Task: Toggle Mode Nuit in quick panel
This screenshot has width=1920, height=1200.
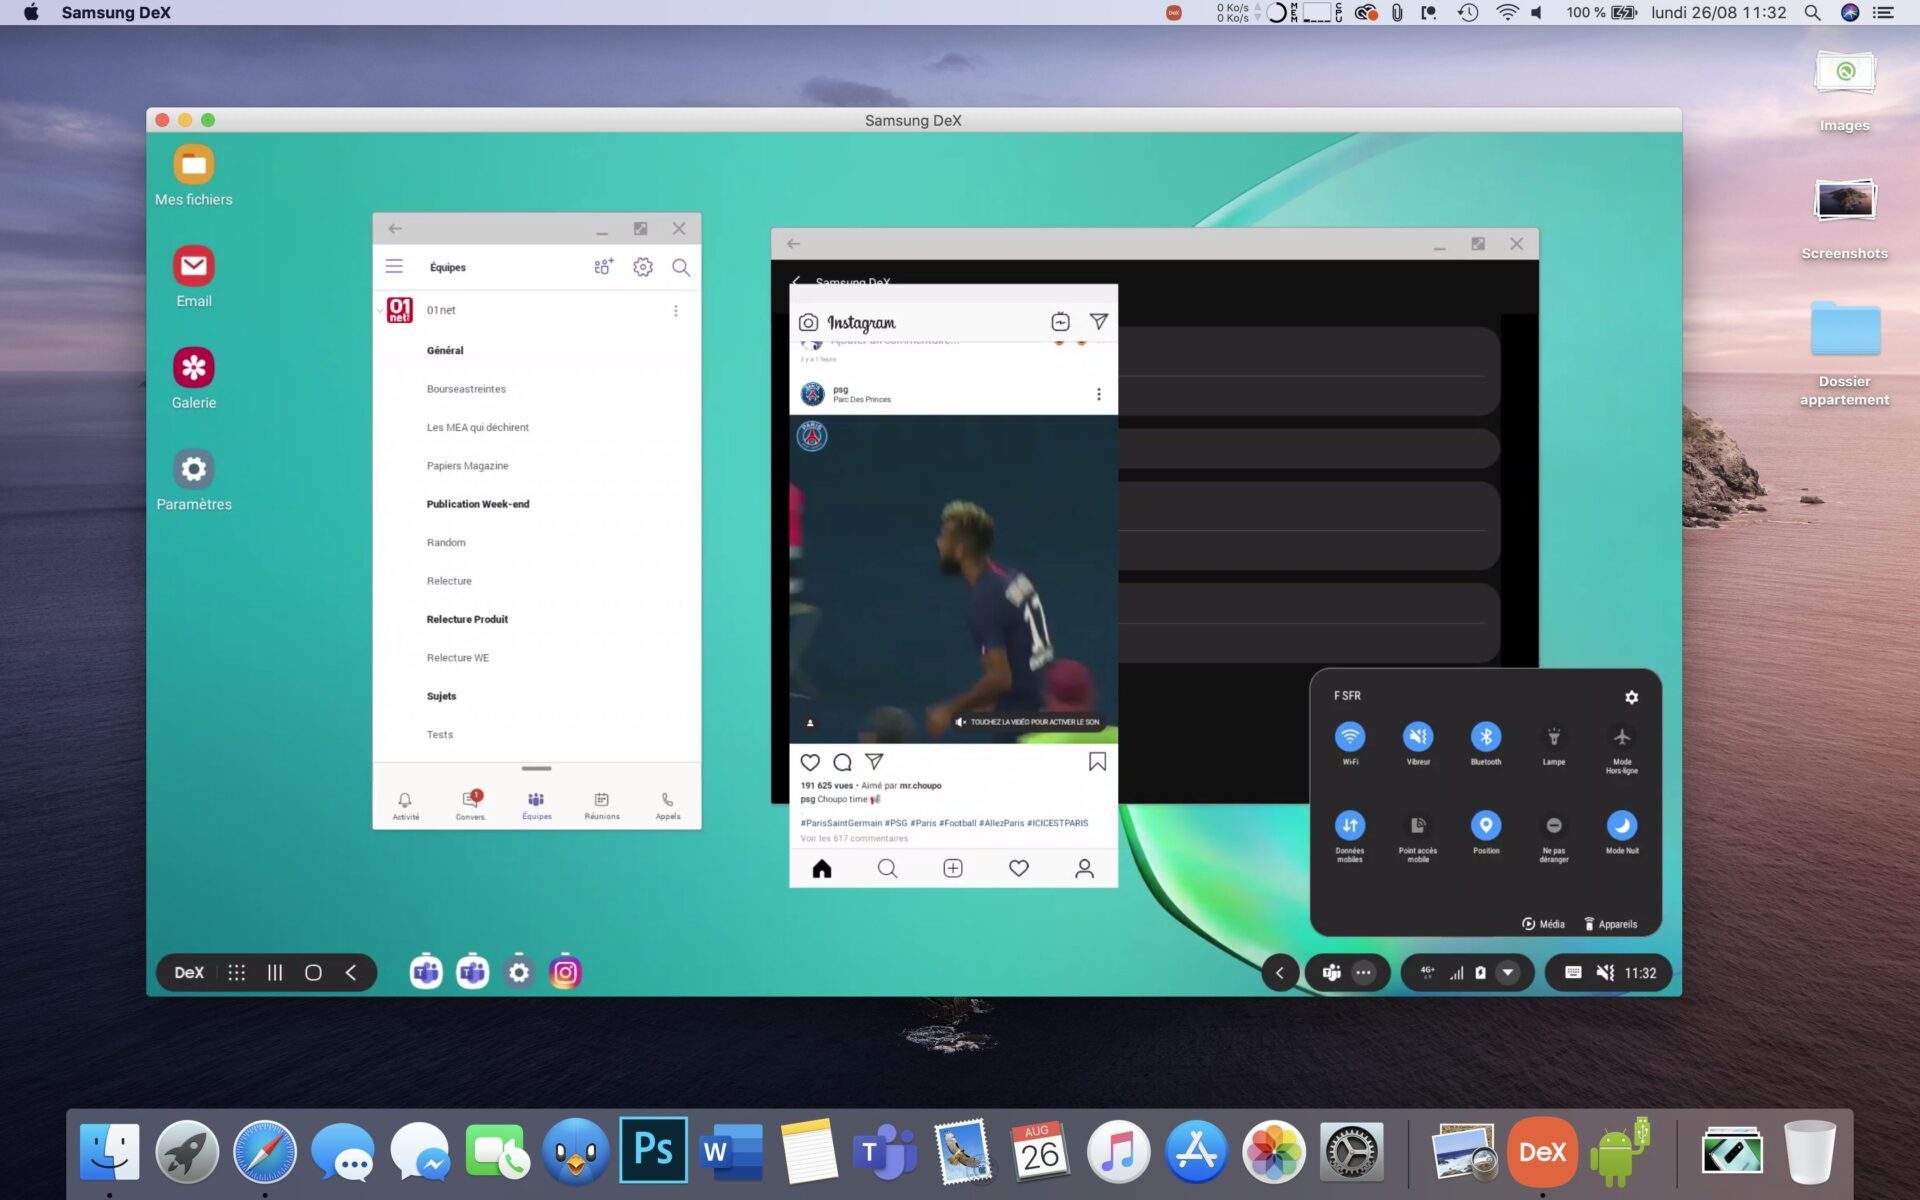Action: point(1622,826)
